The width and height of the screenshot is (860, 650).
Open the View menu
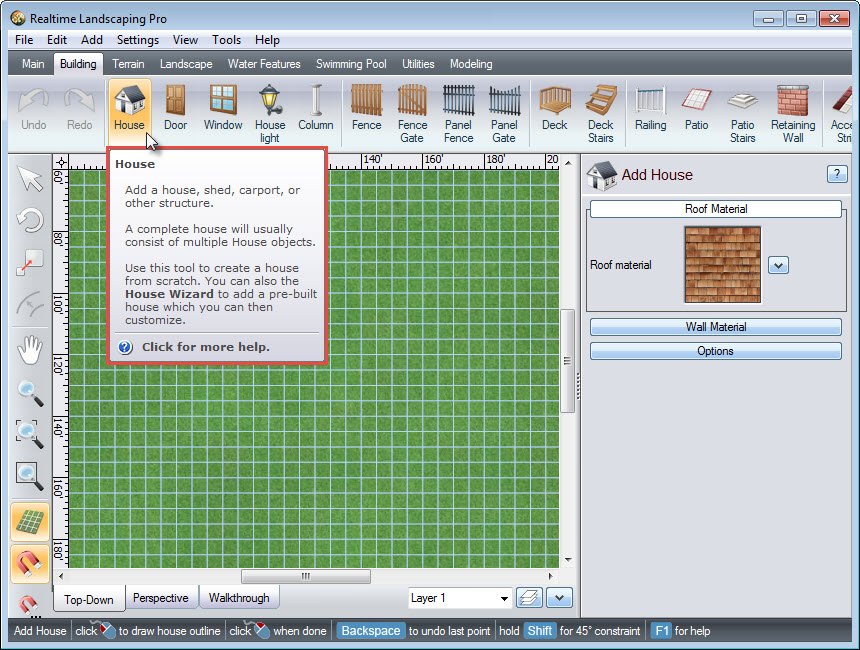pos(185,40)
